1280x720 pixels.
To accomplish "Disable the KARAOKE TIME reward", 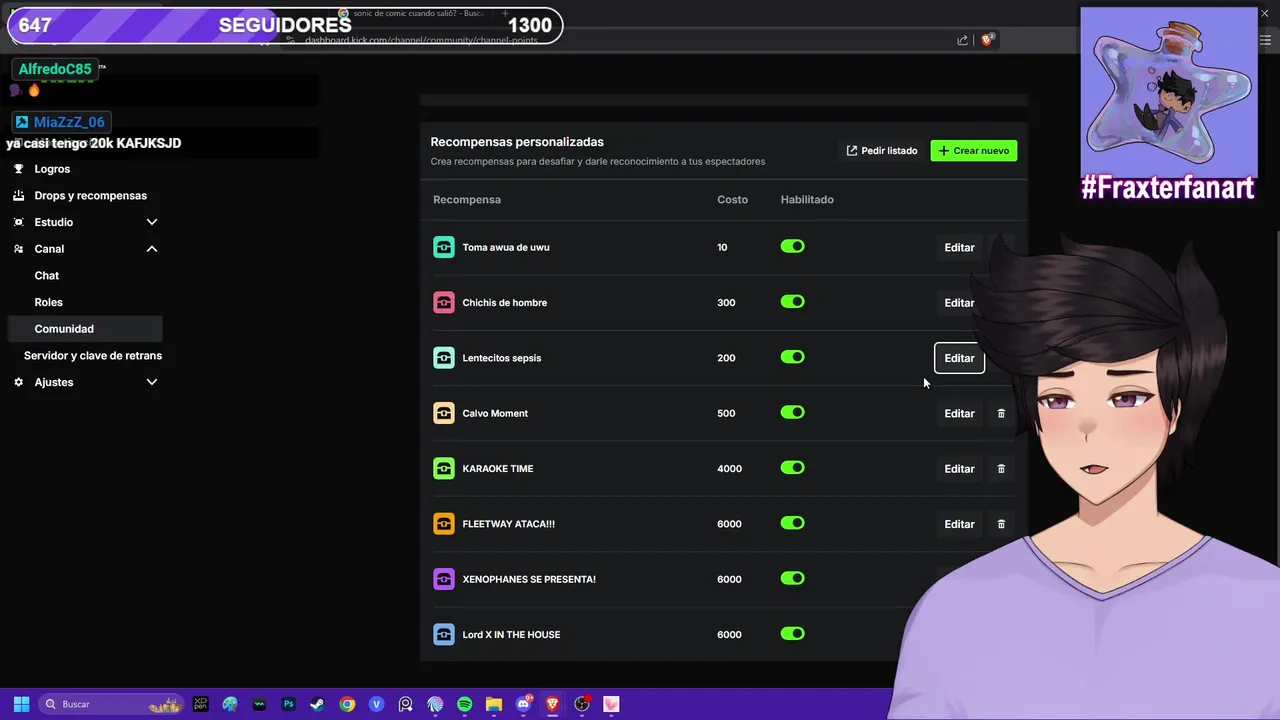I will 792,467.
